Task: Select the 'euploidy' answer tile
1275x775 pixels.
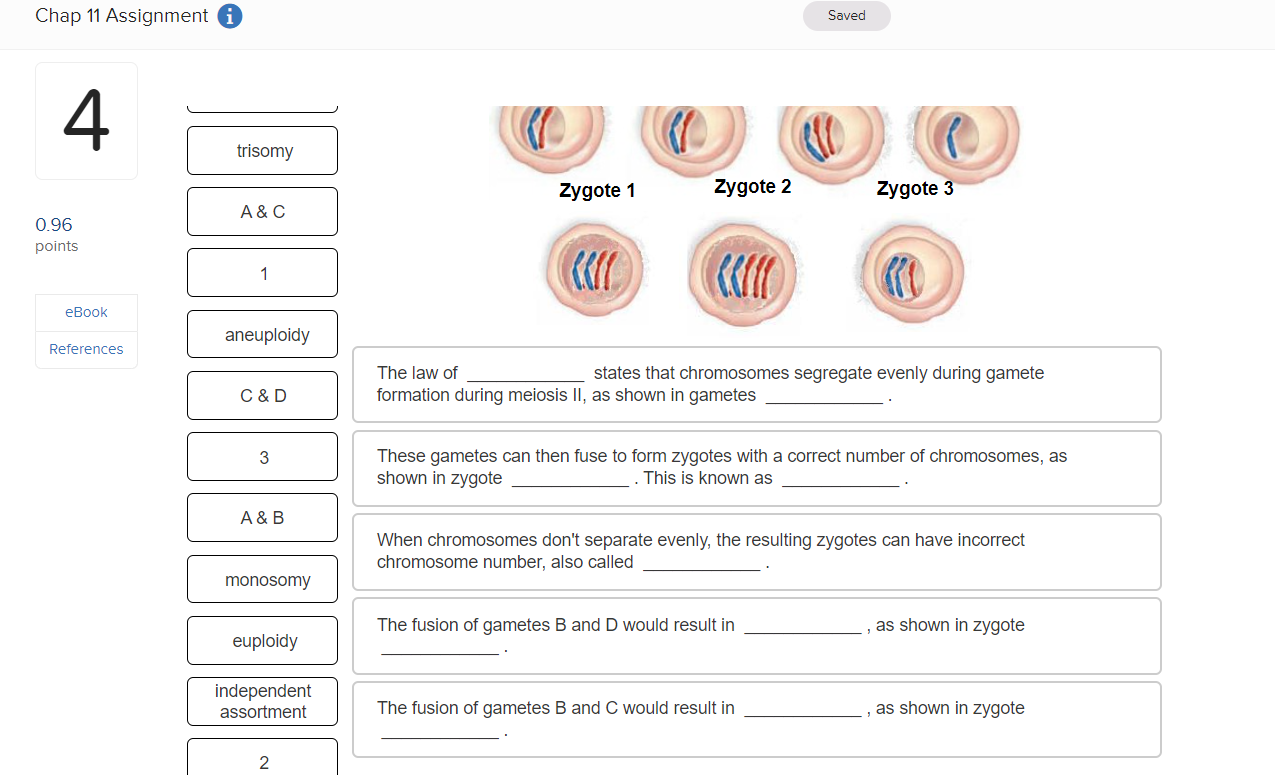Action: [x=262, y=641]
